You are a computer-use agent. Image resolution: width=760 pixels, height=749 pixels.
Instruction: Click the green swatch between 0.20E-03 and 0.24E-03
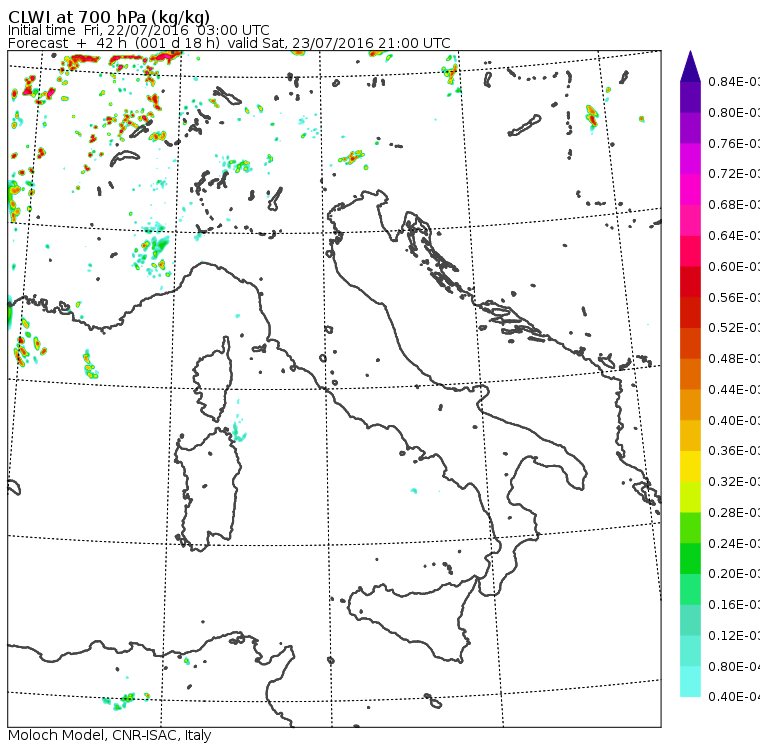point(690,558)
